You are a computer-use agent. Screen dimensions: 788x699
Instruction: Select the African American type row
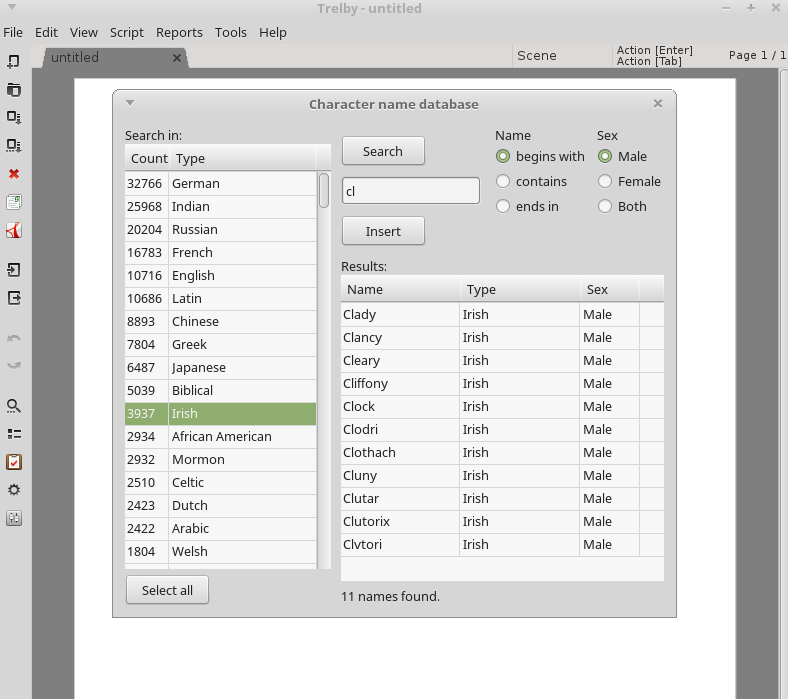221,436
